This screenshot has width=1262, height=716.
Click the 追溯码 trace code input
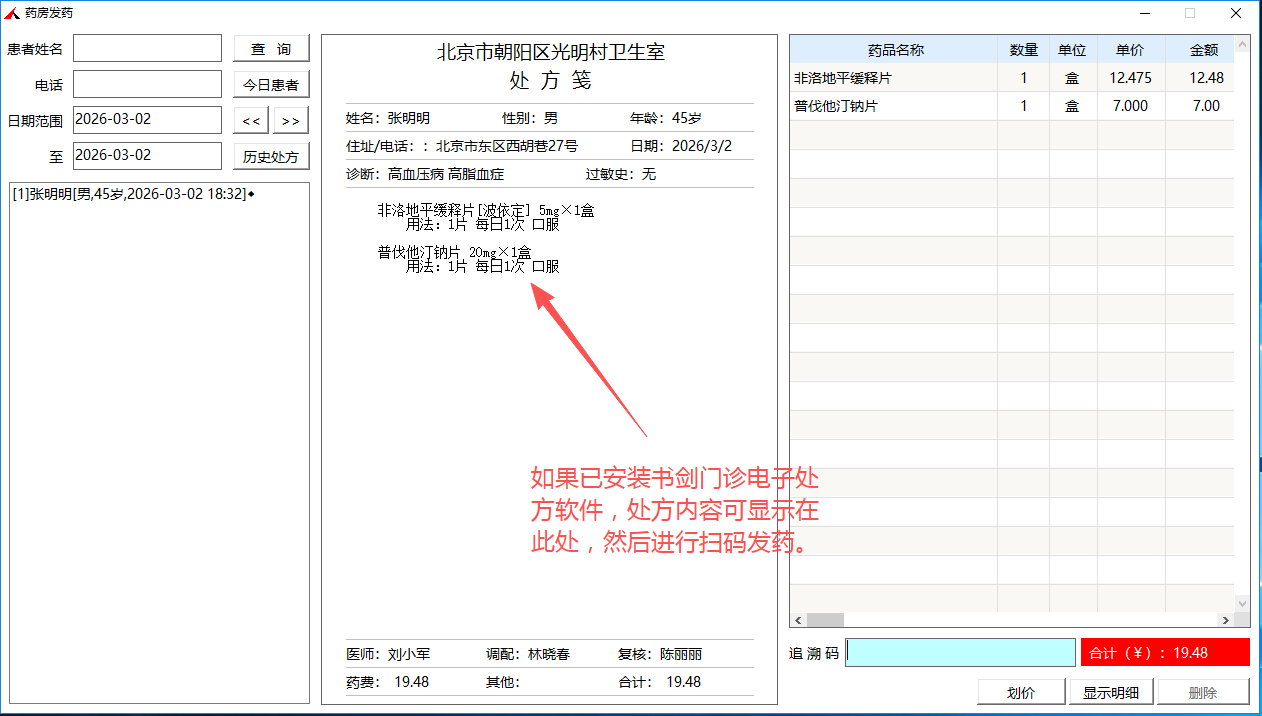(x=960, y=653)
